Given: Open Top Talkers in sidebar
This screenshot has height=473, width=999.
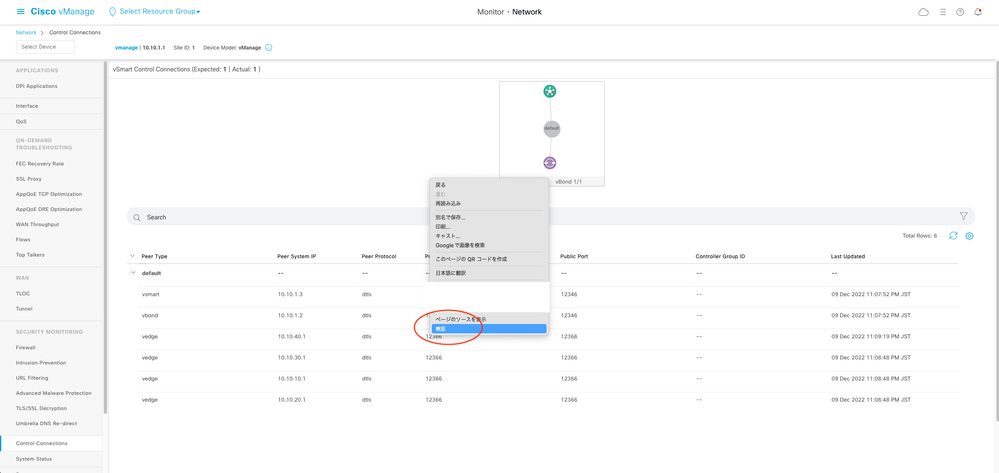Looking at the screenshot, I should click(x=30, y=254).
